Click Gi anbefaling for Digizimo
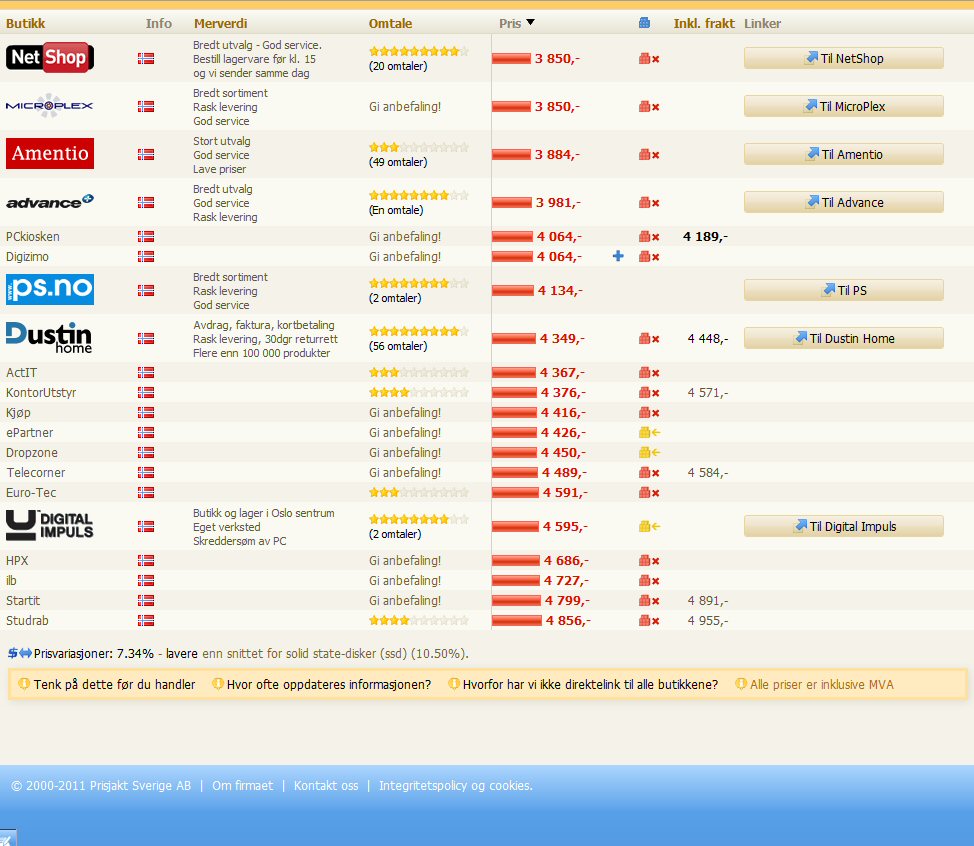The image size is (974, 846). [x=405, y=256]
